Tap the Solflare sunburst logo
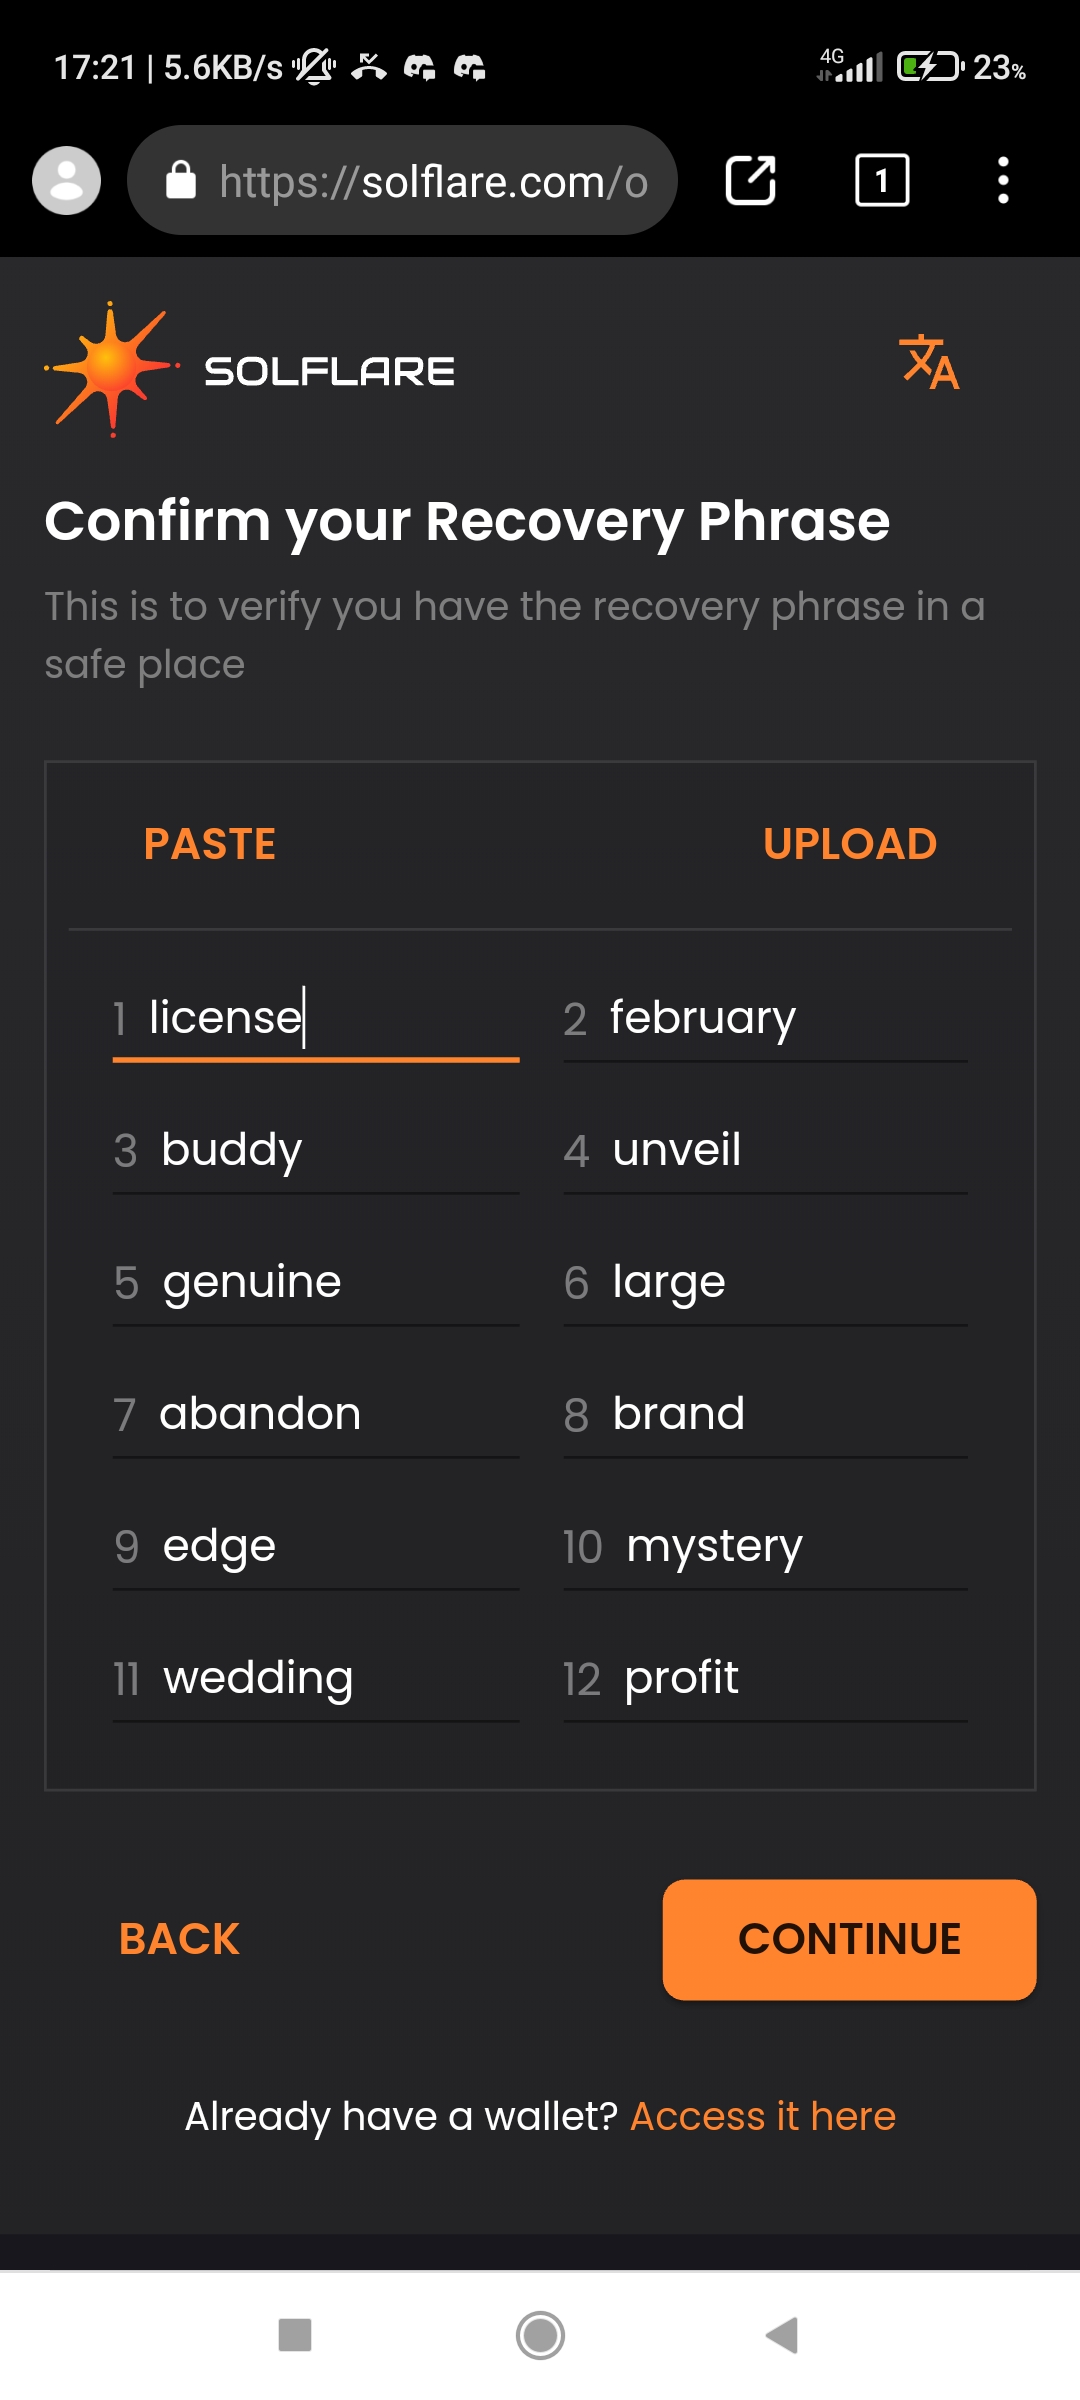 click(x=112, y=369)
